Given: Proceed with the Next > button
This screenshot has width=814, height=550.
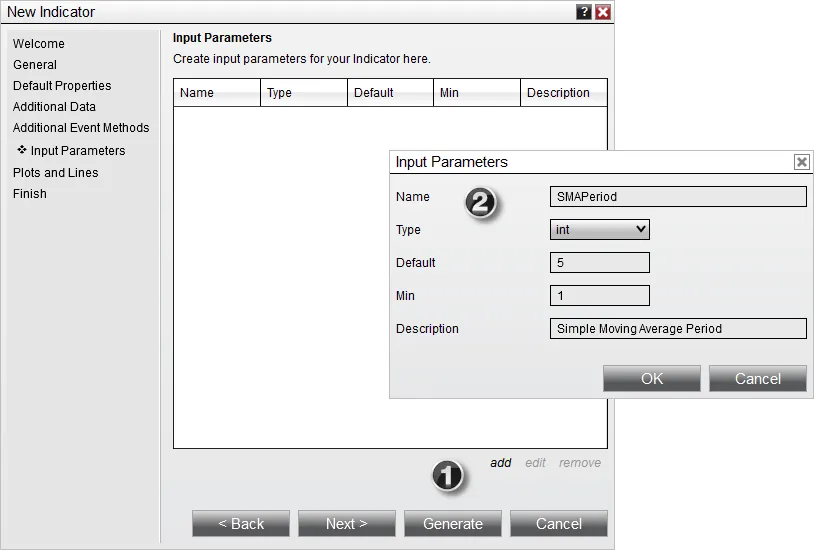Looking at the screenshot, I should pyautogui.click(x=347, y=524).
